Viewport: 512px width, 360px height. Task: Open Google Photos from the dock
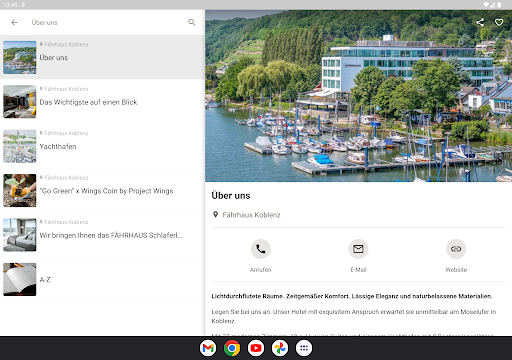point(280,348)
